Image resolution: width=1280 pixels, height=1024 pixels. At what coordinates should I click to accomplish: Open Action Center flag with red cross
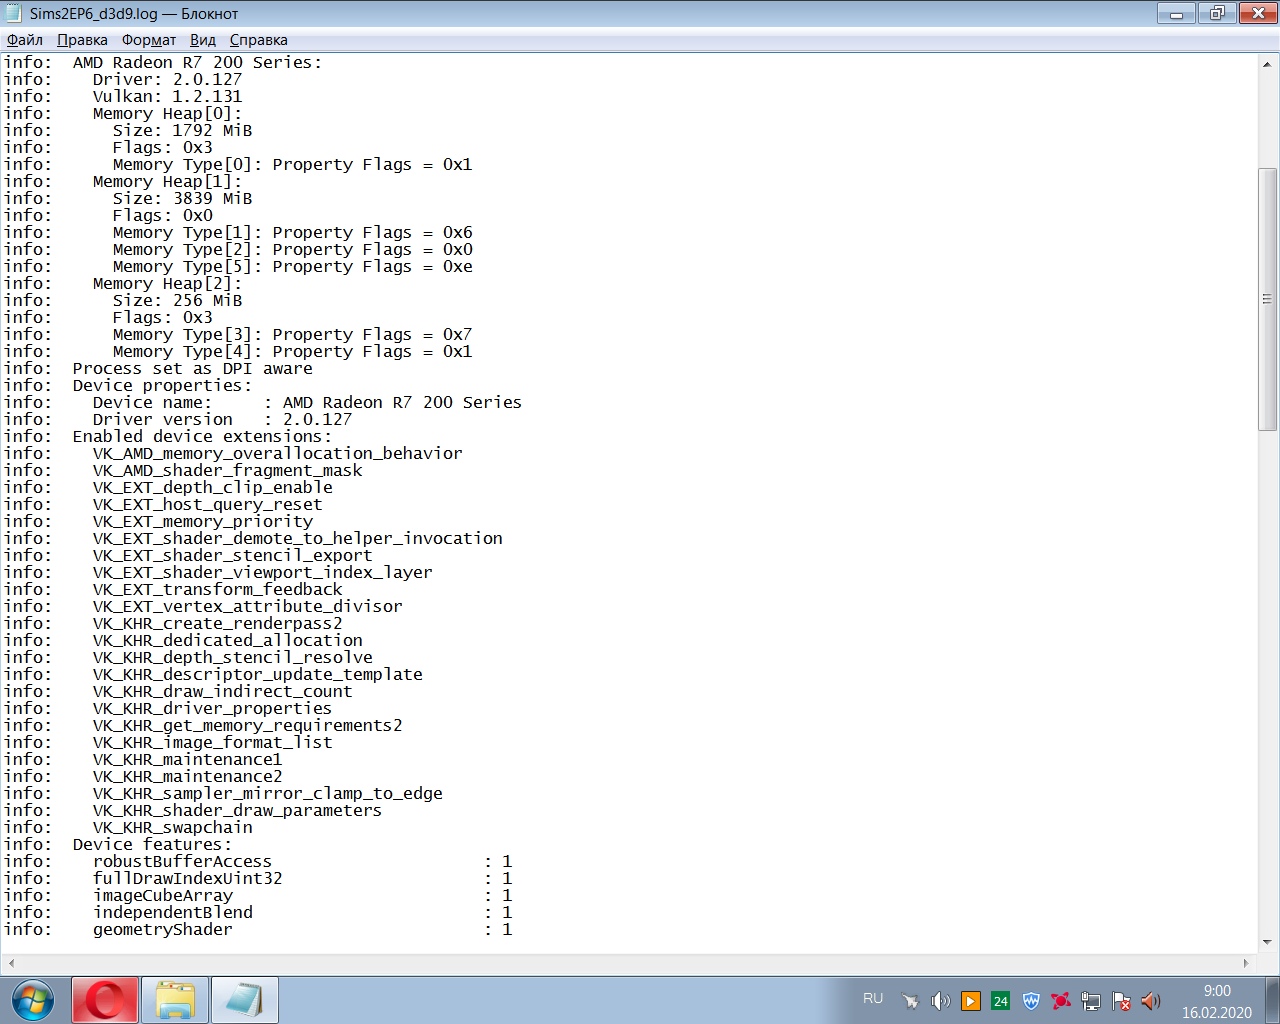(x=1121, y=1001)
